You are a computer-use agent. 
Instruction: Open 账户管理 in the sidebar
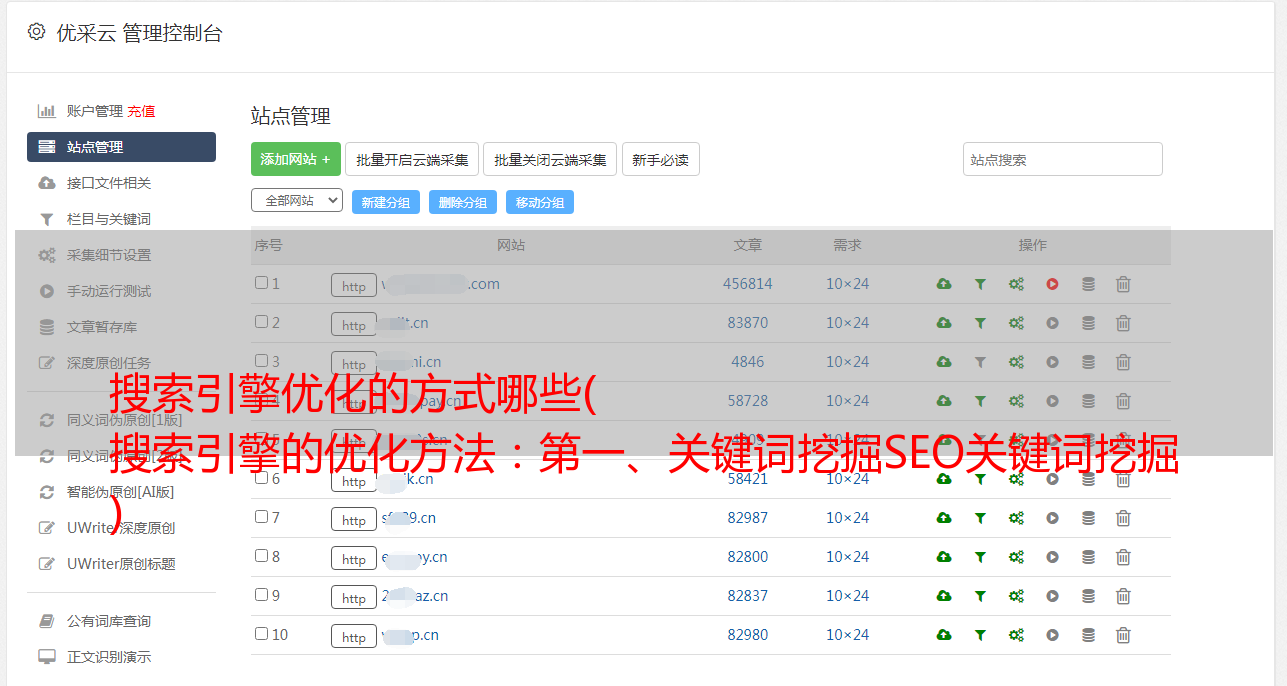tap(94, 111)
